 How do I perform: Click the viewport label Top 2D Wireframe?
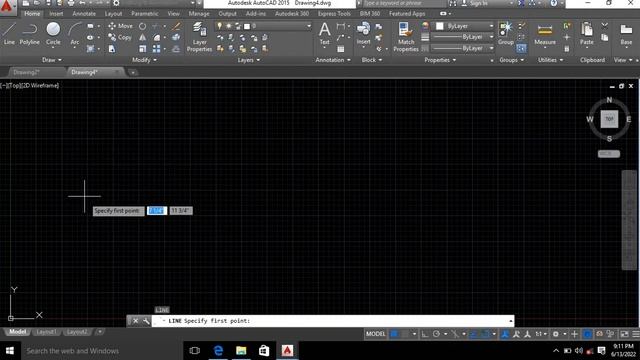coord(29,85)
